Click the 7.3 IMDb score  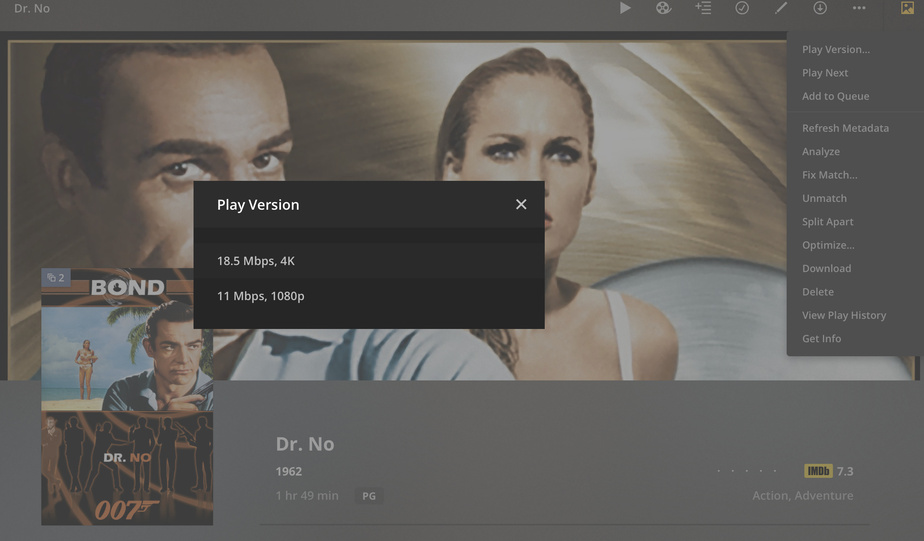[x=845, y=471]
